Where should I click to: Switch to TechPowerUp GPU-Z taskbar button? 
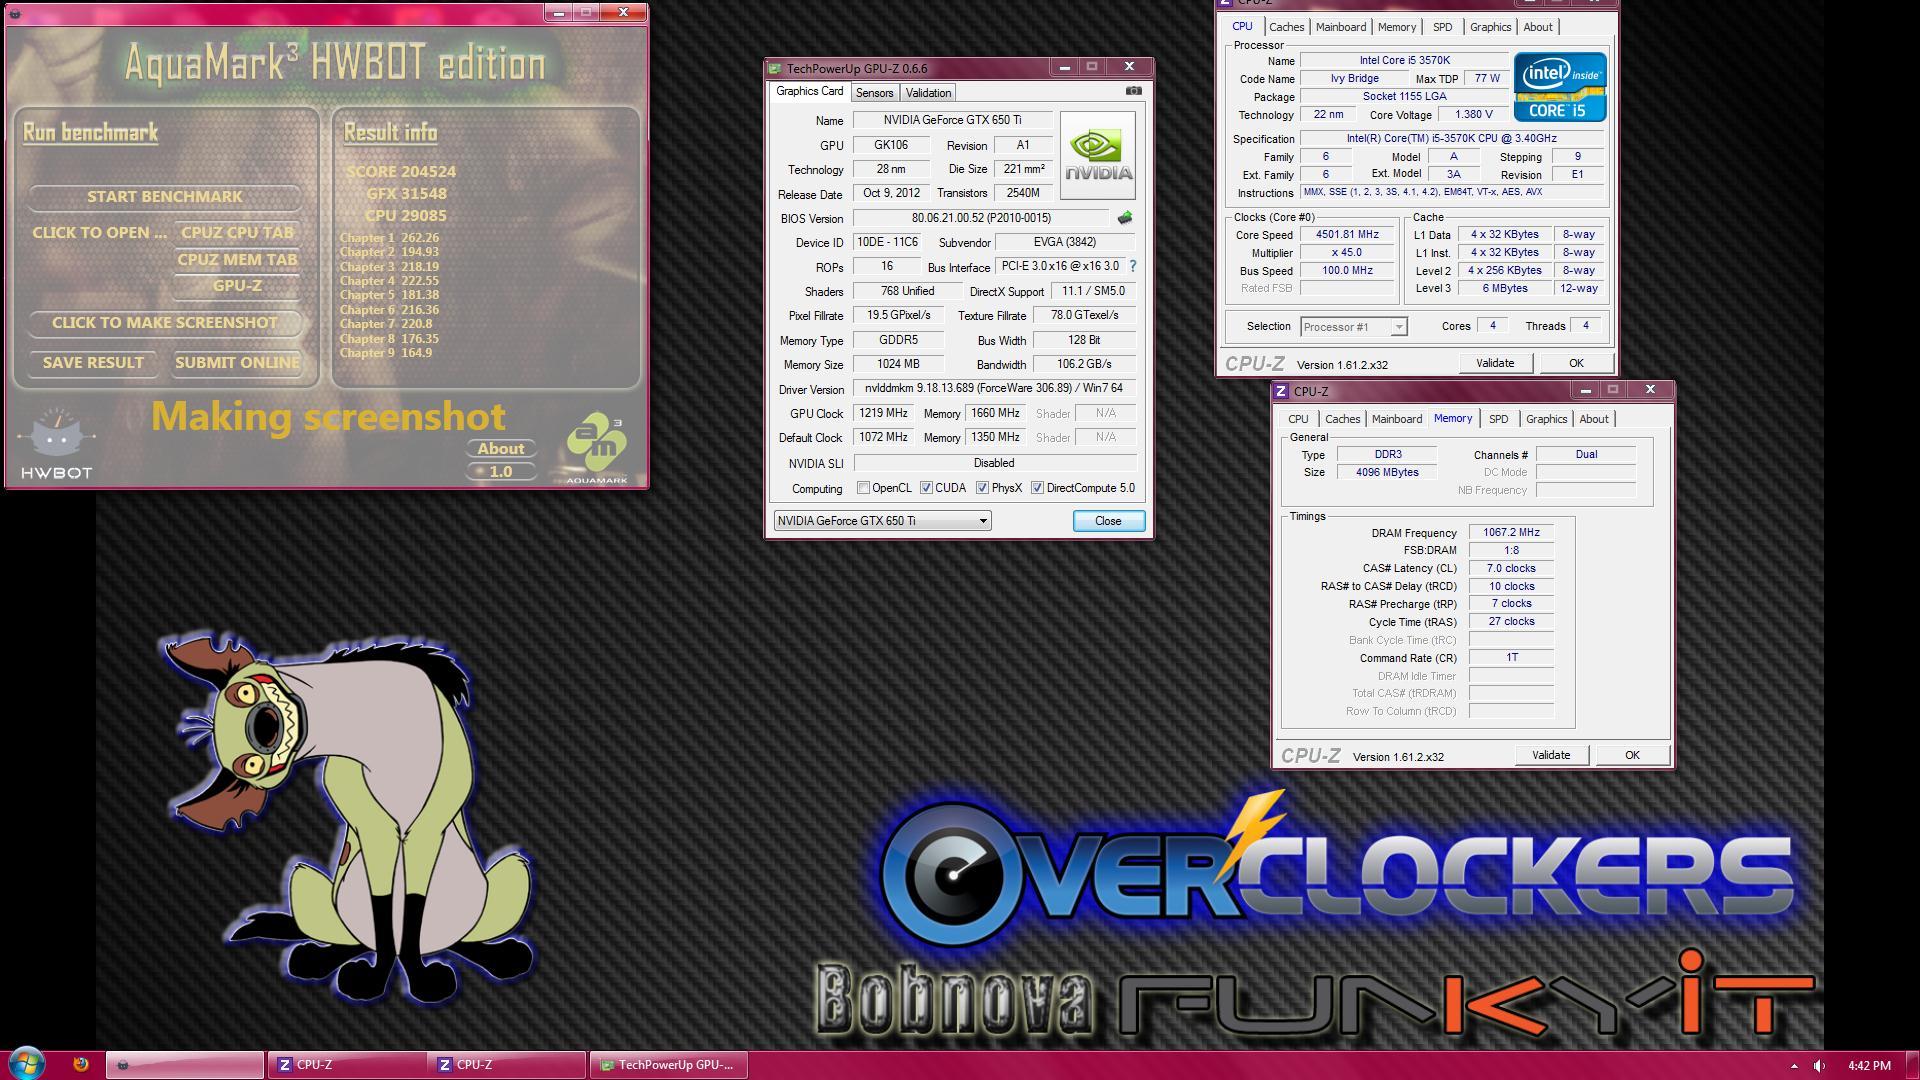tap(668, 1065)
